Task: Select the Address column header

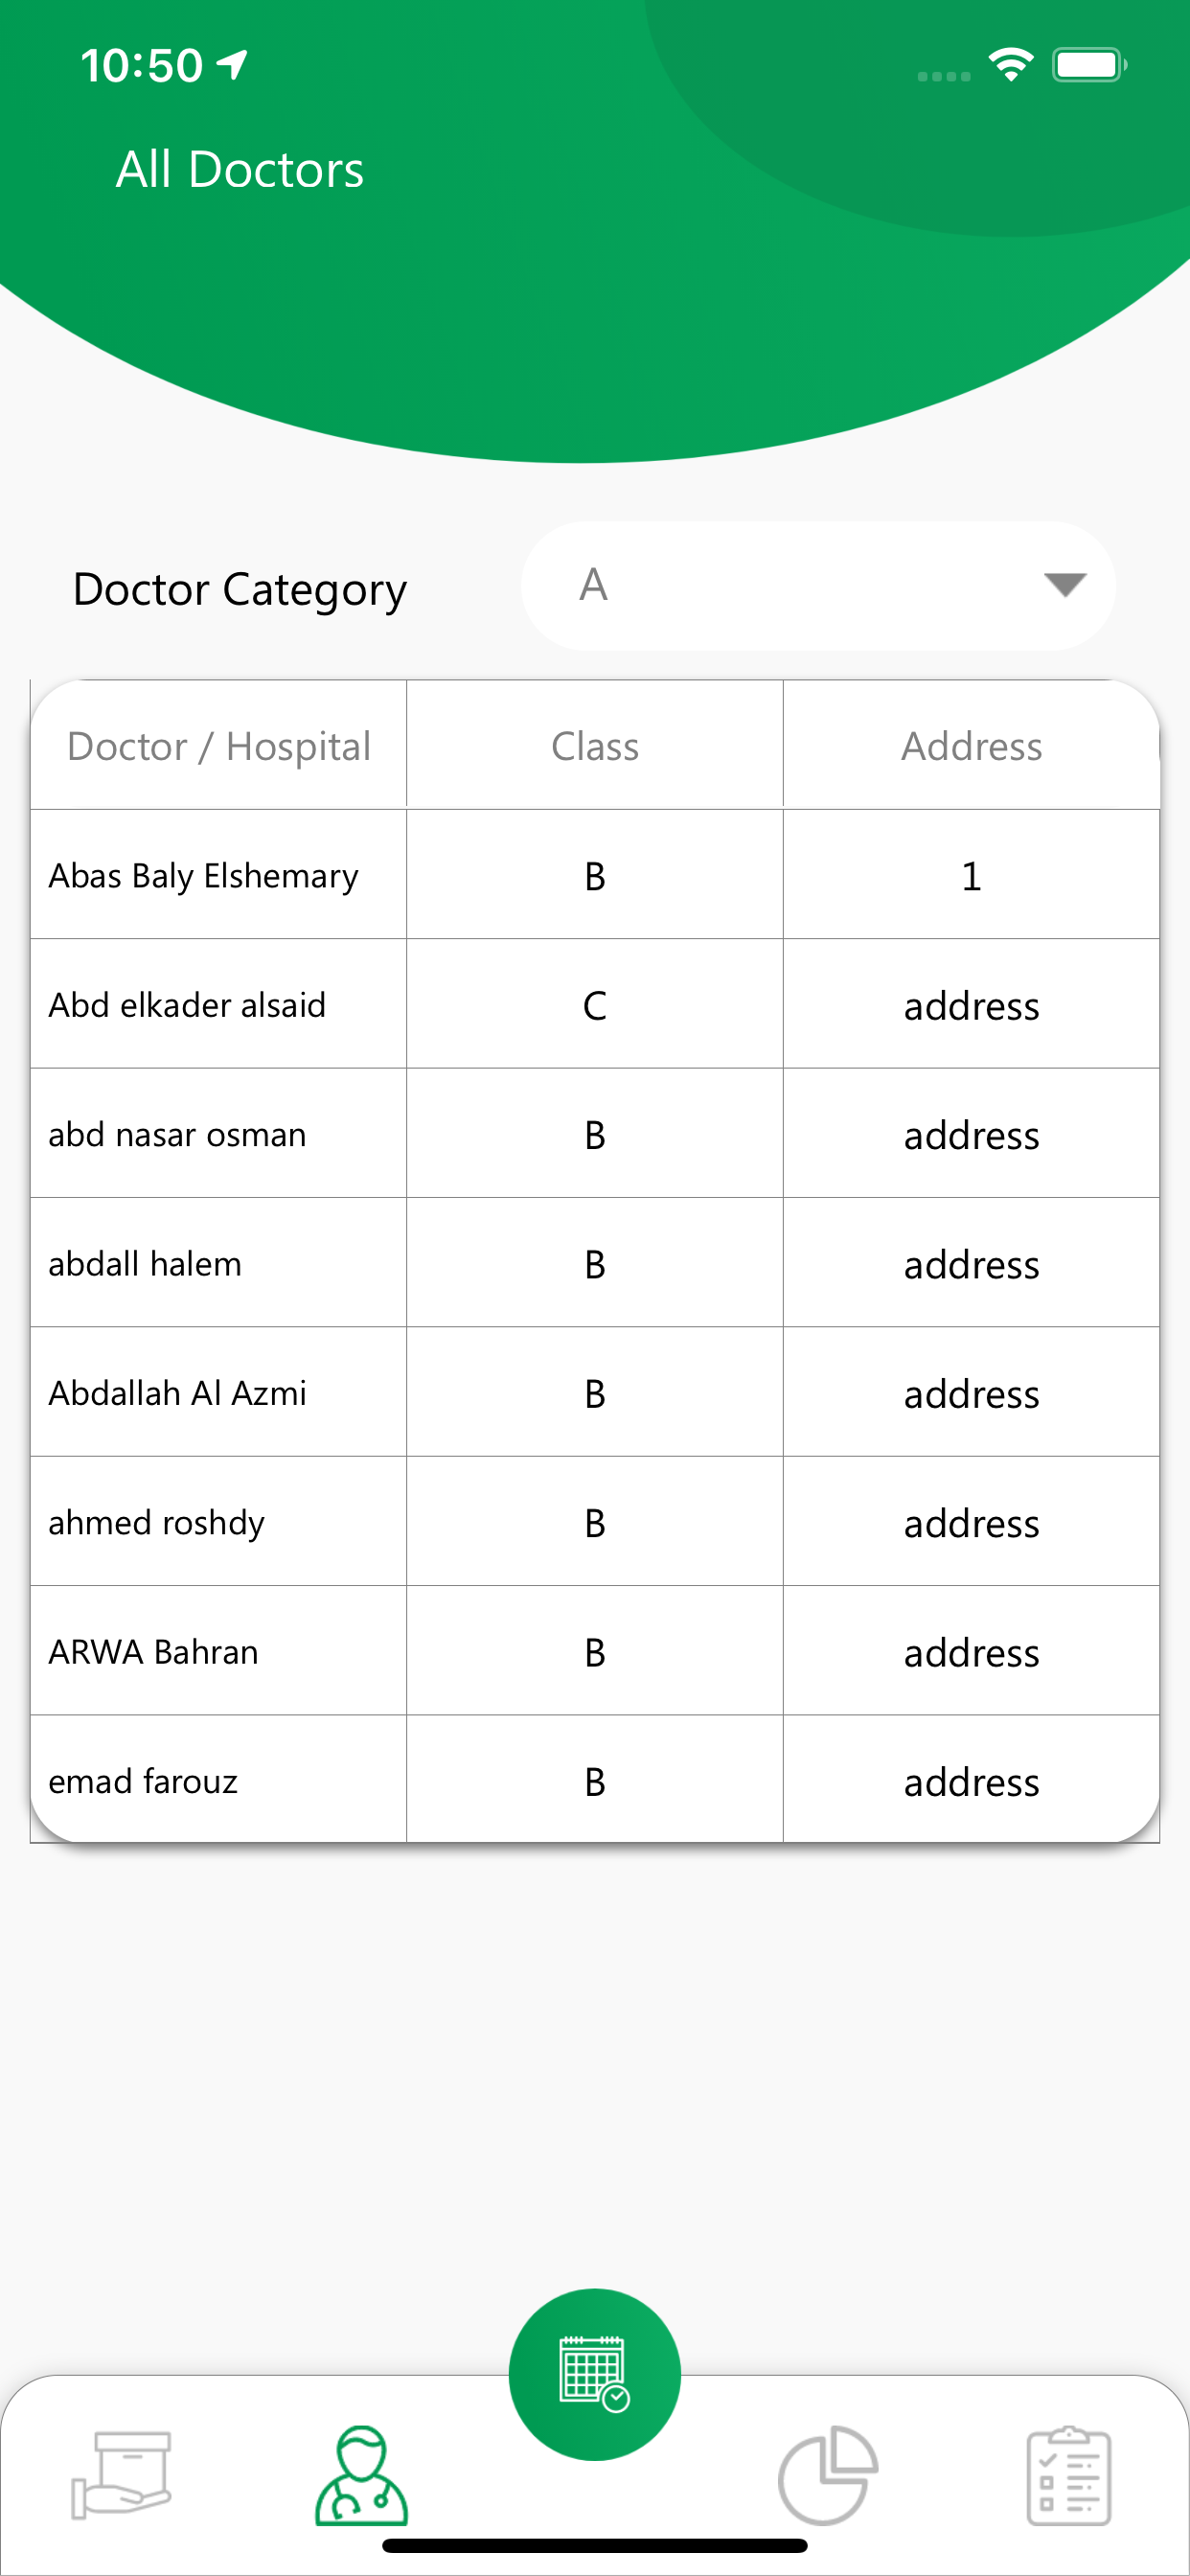Action: tap(971, 745)
